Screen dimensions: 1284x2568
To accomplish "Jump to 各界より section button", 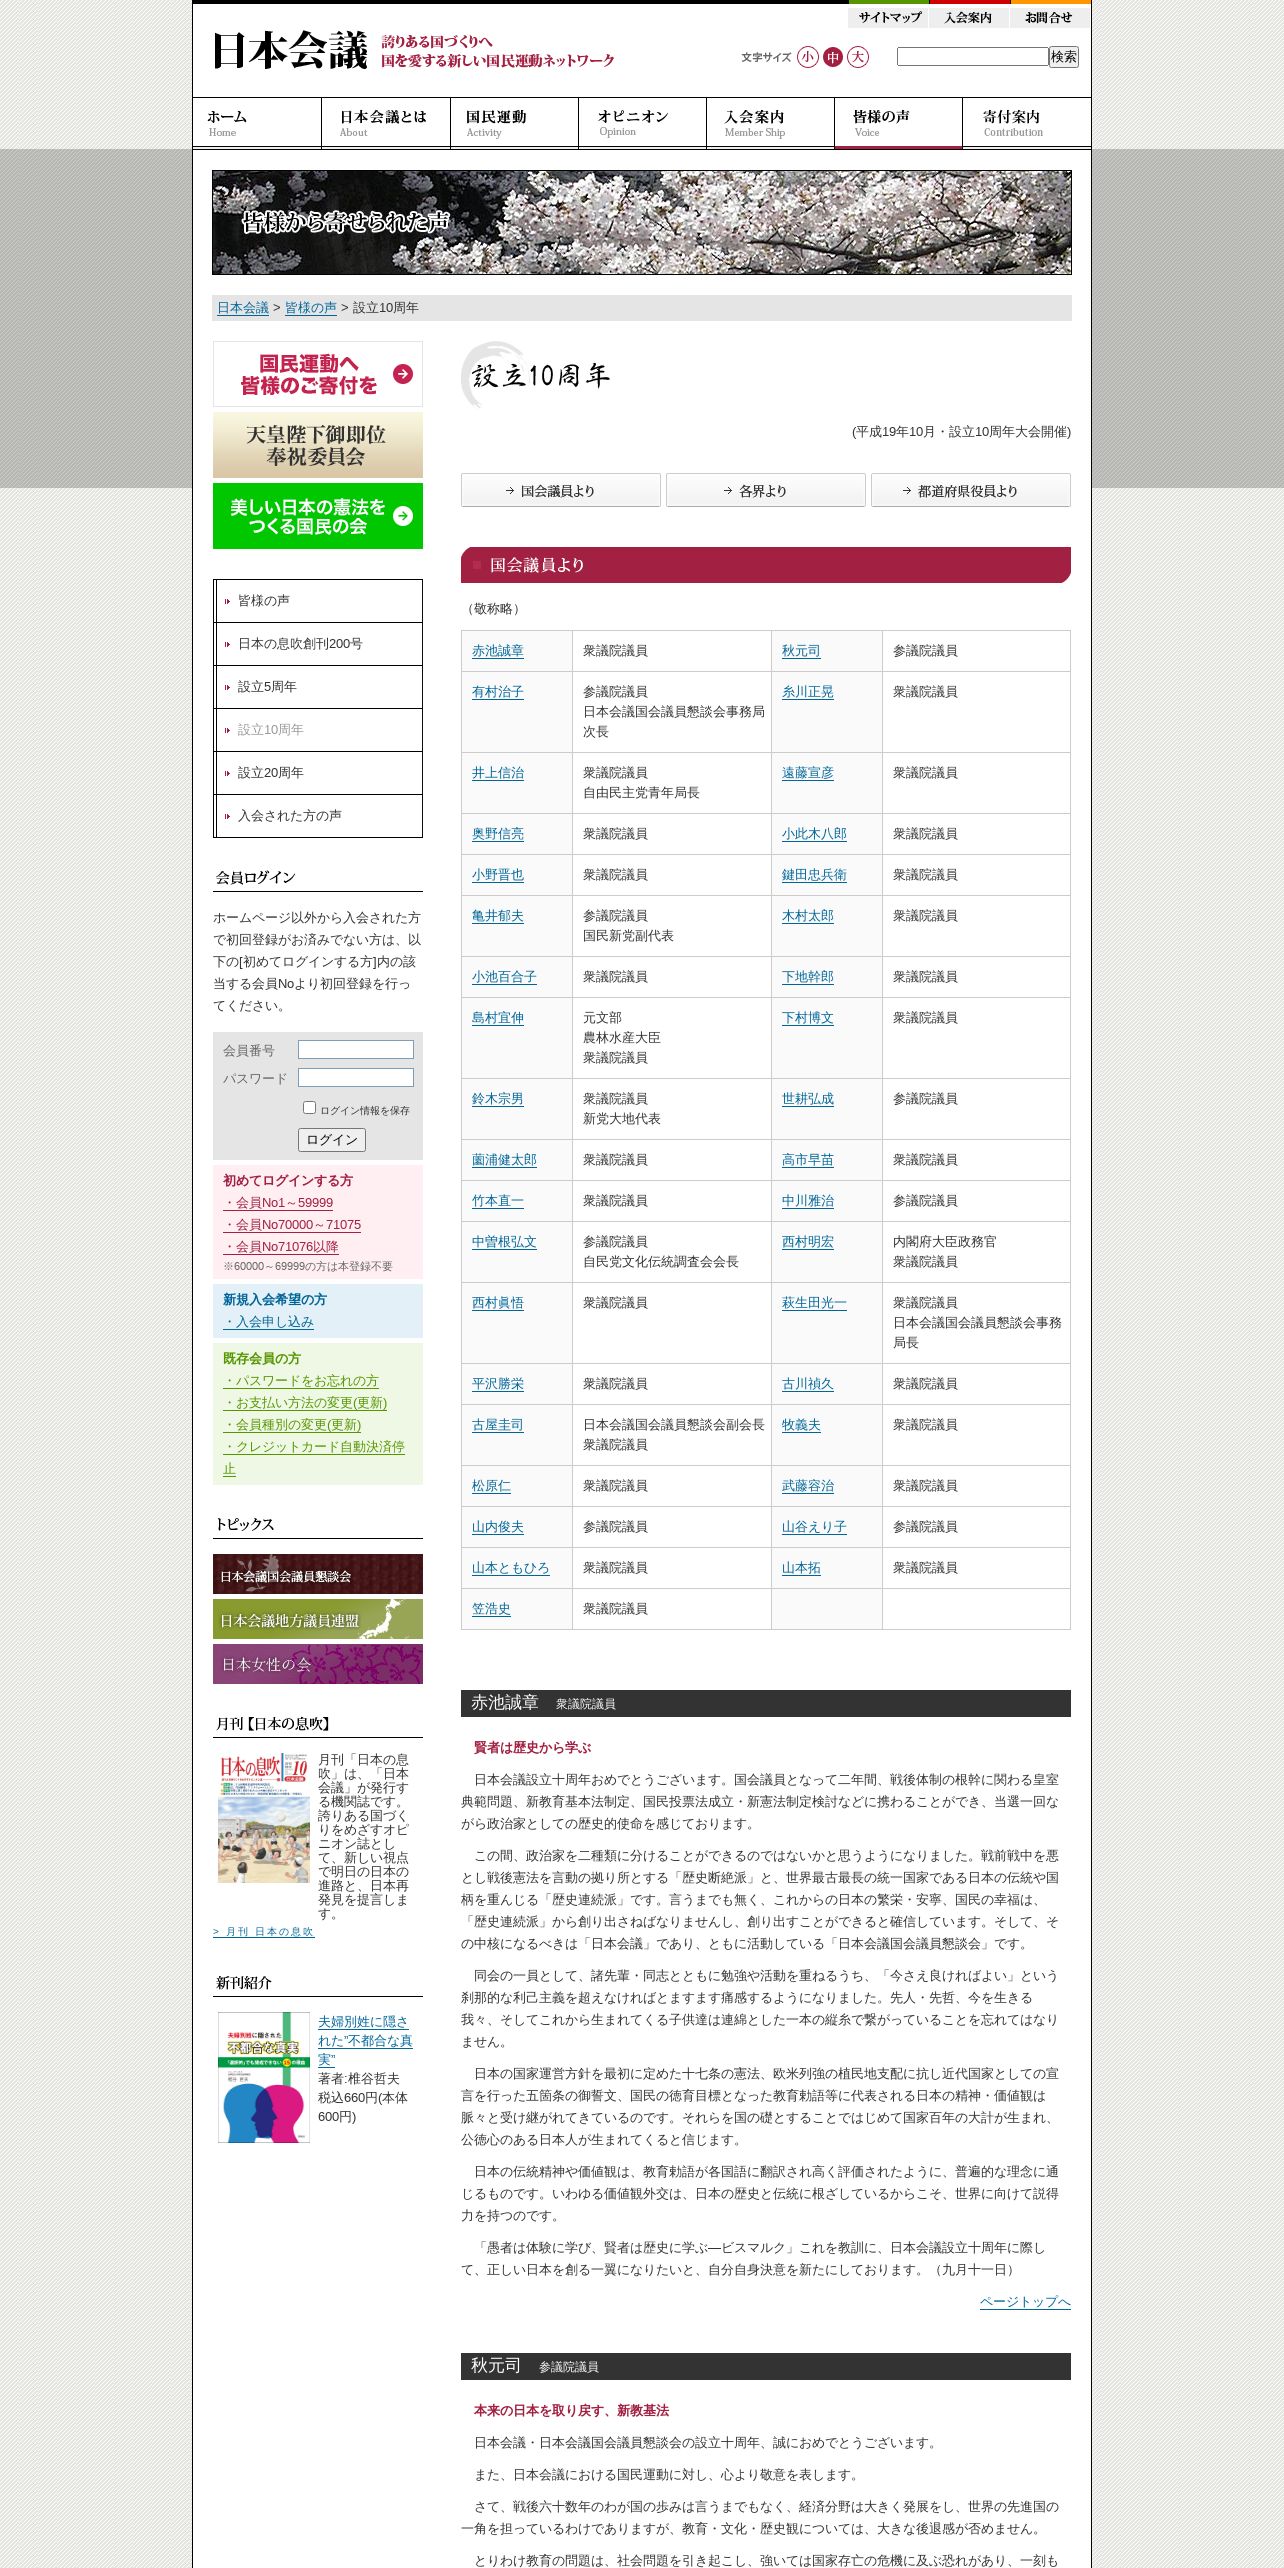I will [766, 490].
